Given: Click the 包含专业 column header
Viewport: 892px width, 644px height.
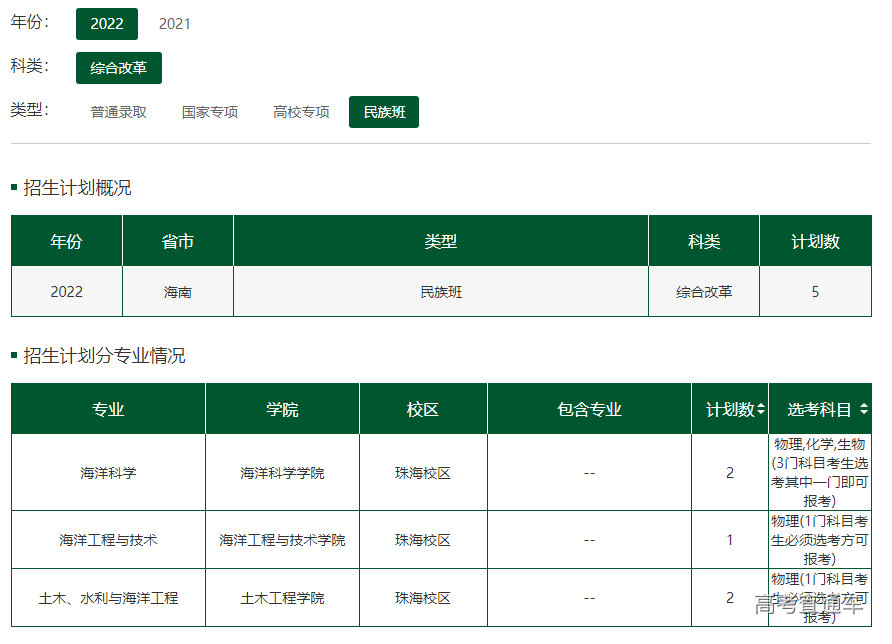Looking at the screenshot, I should tap(589, 409).
